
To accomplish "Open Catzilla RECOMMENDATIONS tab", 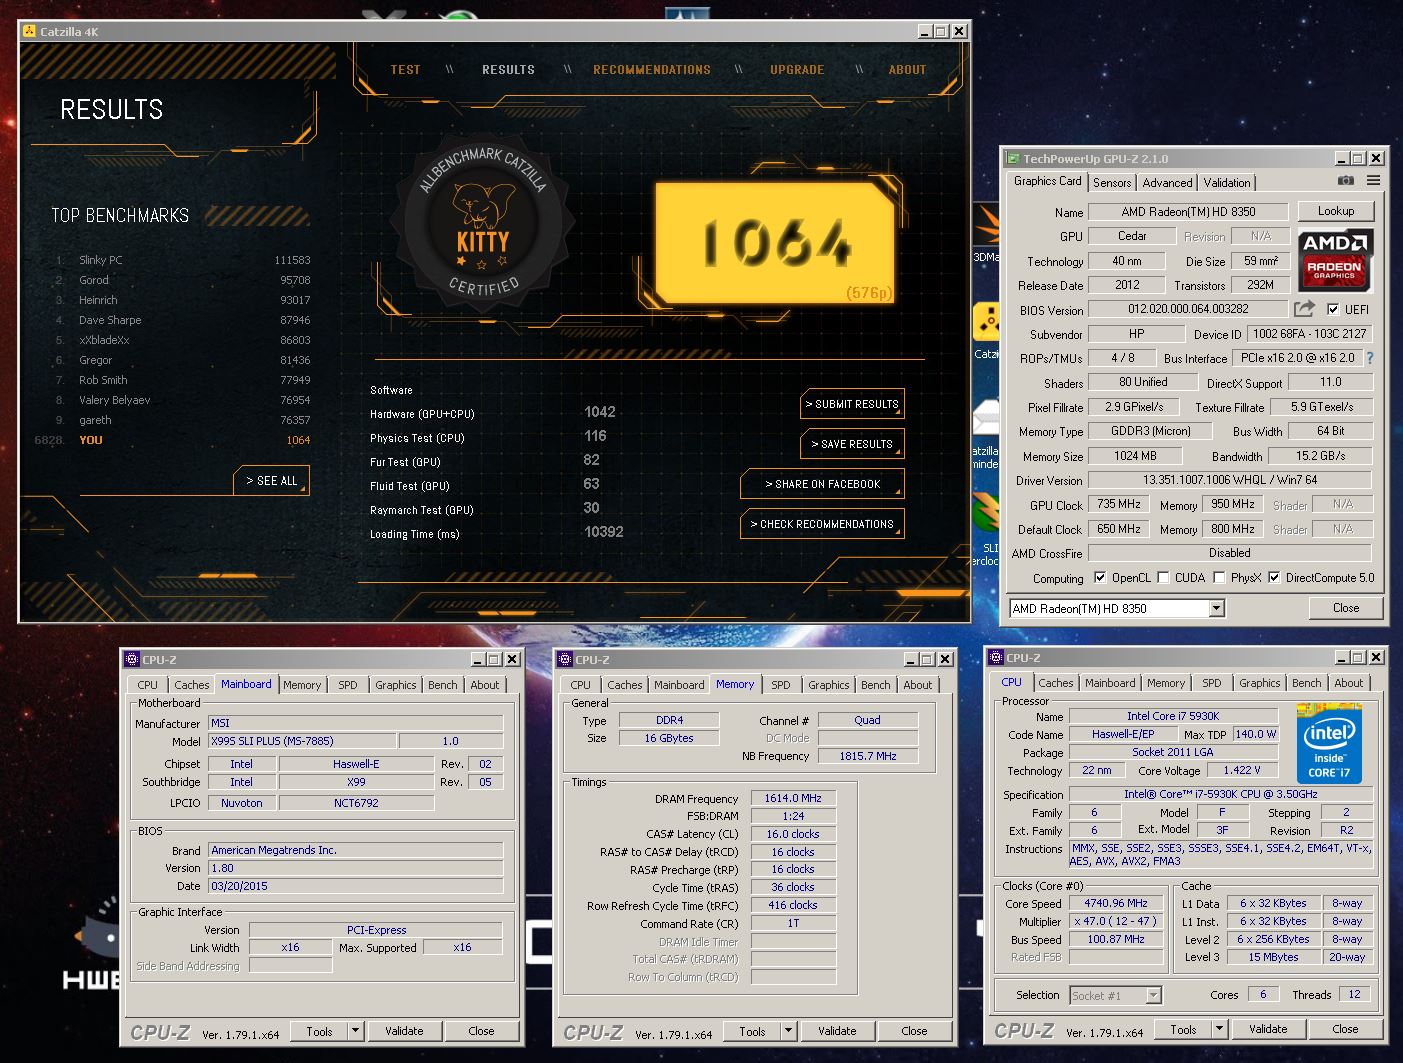I will 652,70.
